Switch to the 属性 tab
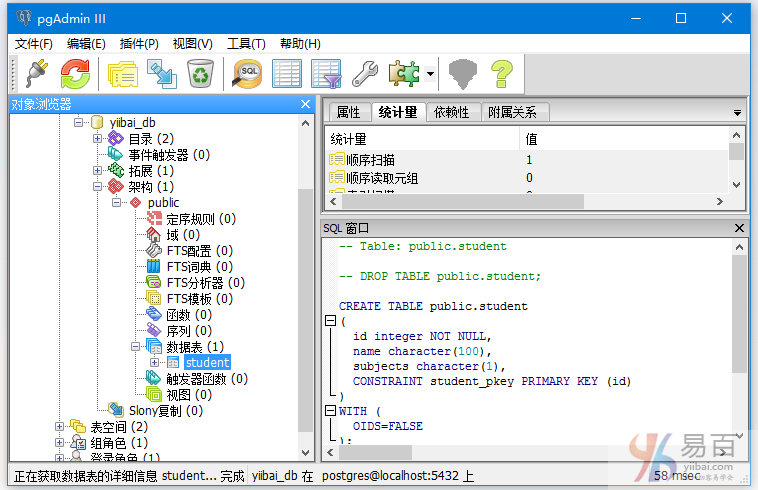Screen dimensions: 758x490 point(348,112)
